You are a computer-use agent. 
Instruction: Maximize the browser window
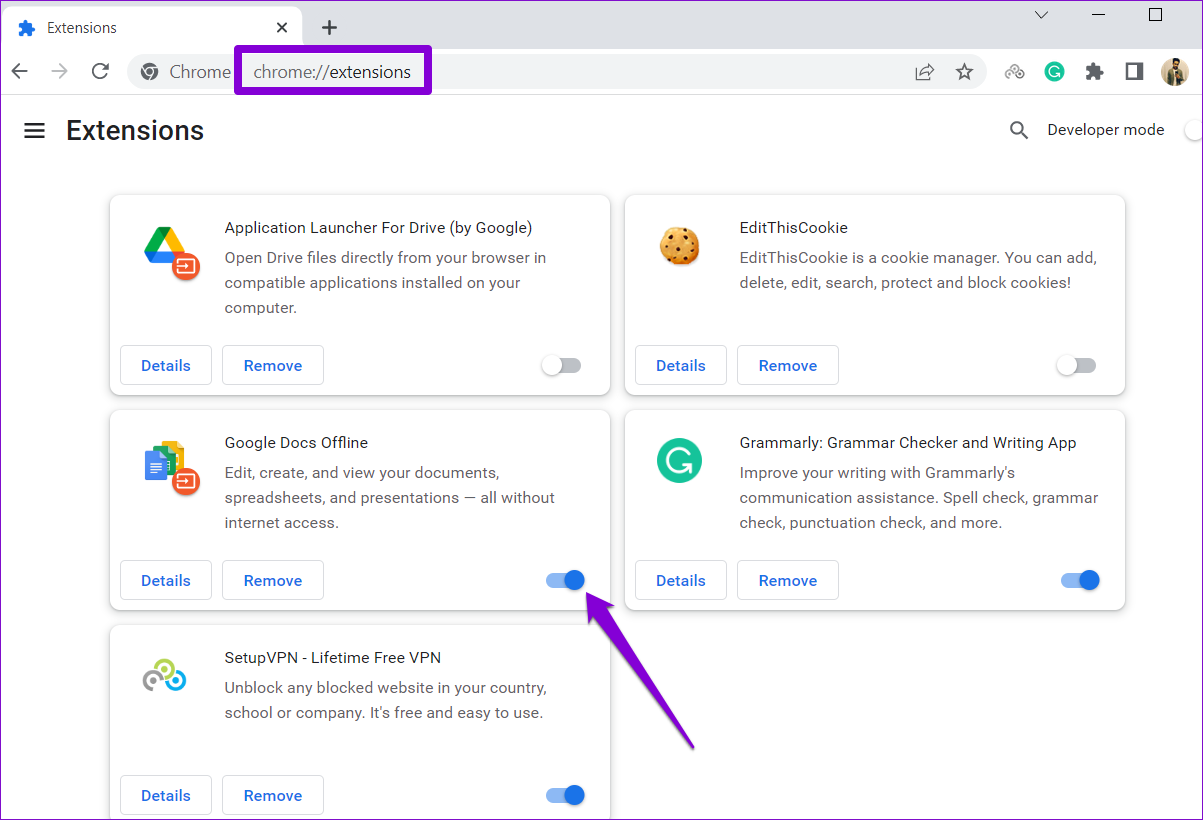(1156, 15)
